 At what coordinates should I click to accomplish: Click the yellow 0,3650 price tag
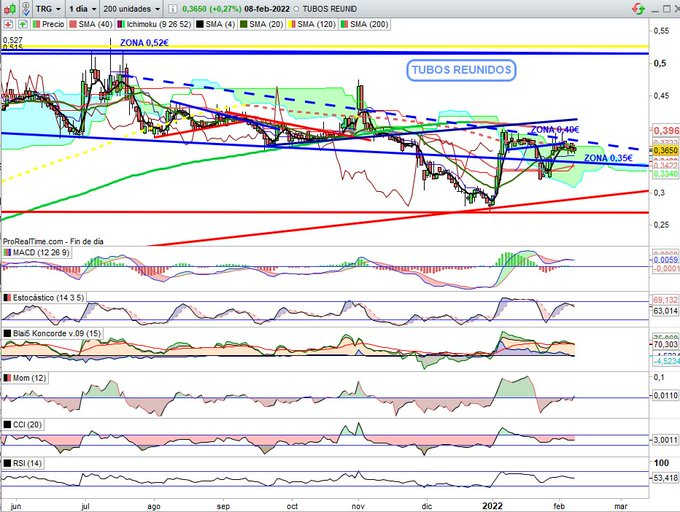coord(665,150)
